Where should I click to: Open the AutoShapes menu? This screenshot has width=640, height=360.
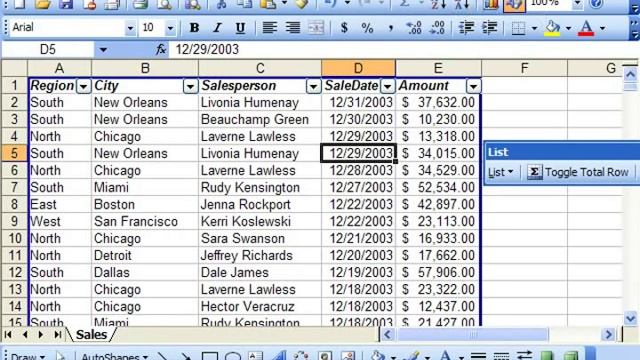[114, 356]
